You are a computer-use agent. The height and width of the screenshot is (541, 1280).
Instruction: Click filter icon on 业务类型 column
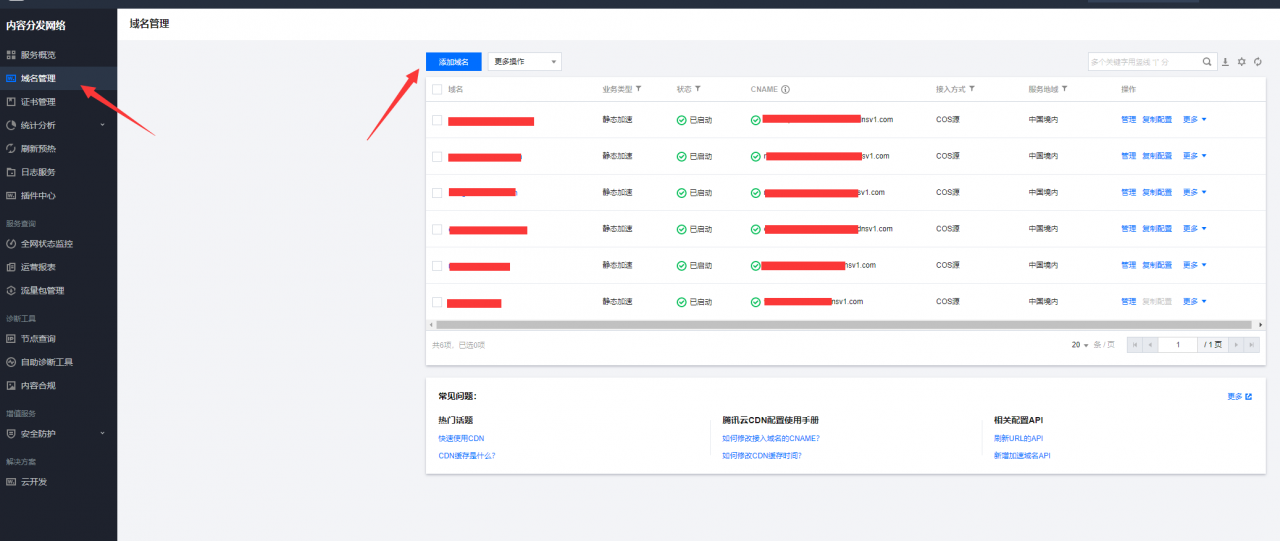[x=639, y=89]
